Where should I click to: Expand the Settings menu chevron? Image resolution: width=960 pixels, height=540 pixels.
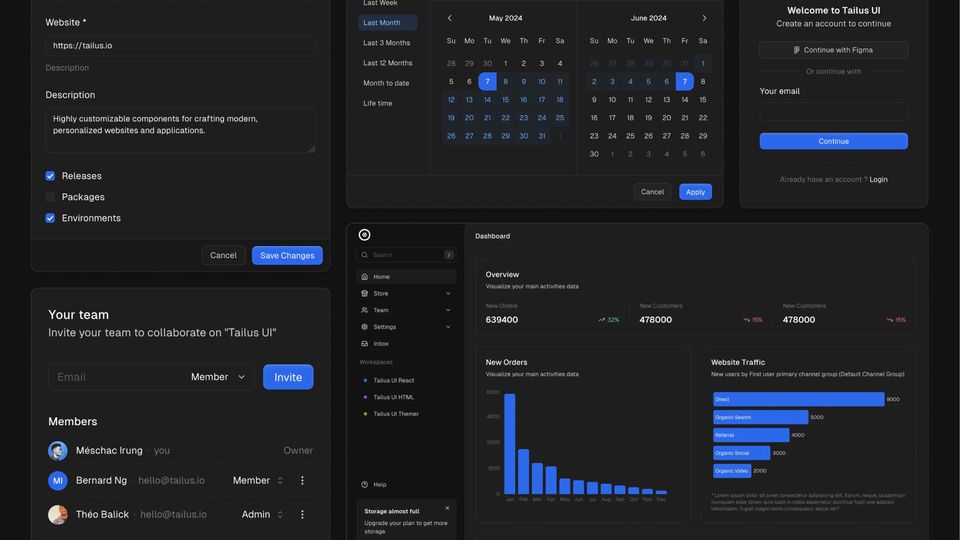[448, 327]
